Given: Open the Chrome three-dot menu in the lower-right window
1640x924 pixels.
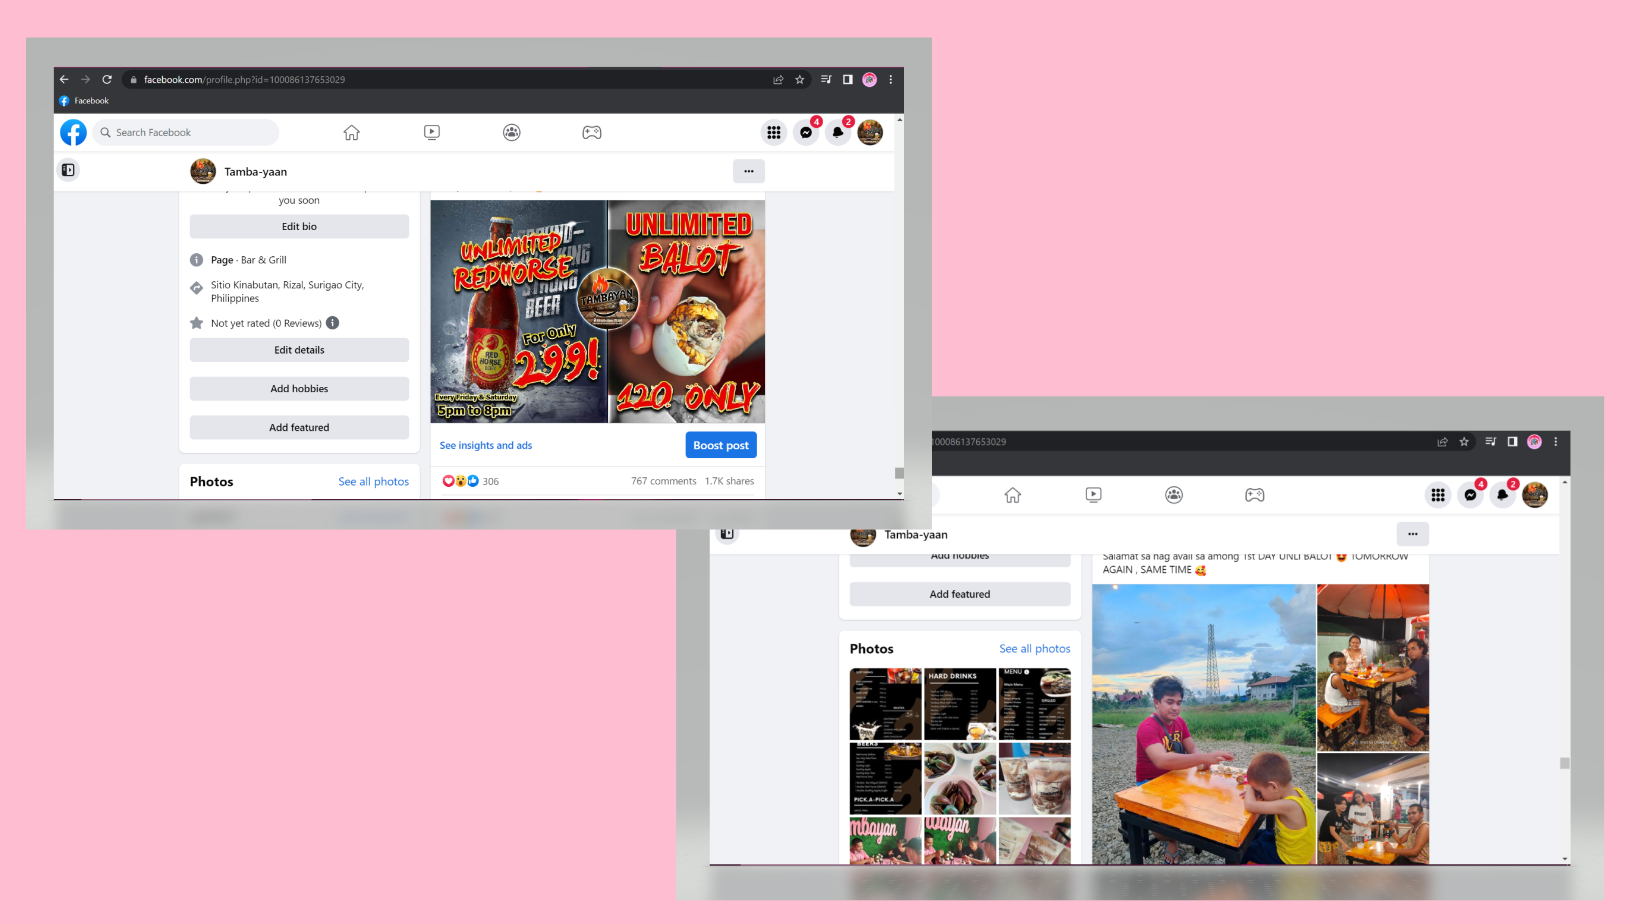Looking at the screenshot, I should [1555, 442].
